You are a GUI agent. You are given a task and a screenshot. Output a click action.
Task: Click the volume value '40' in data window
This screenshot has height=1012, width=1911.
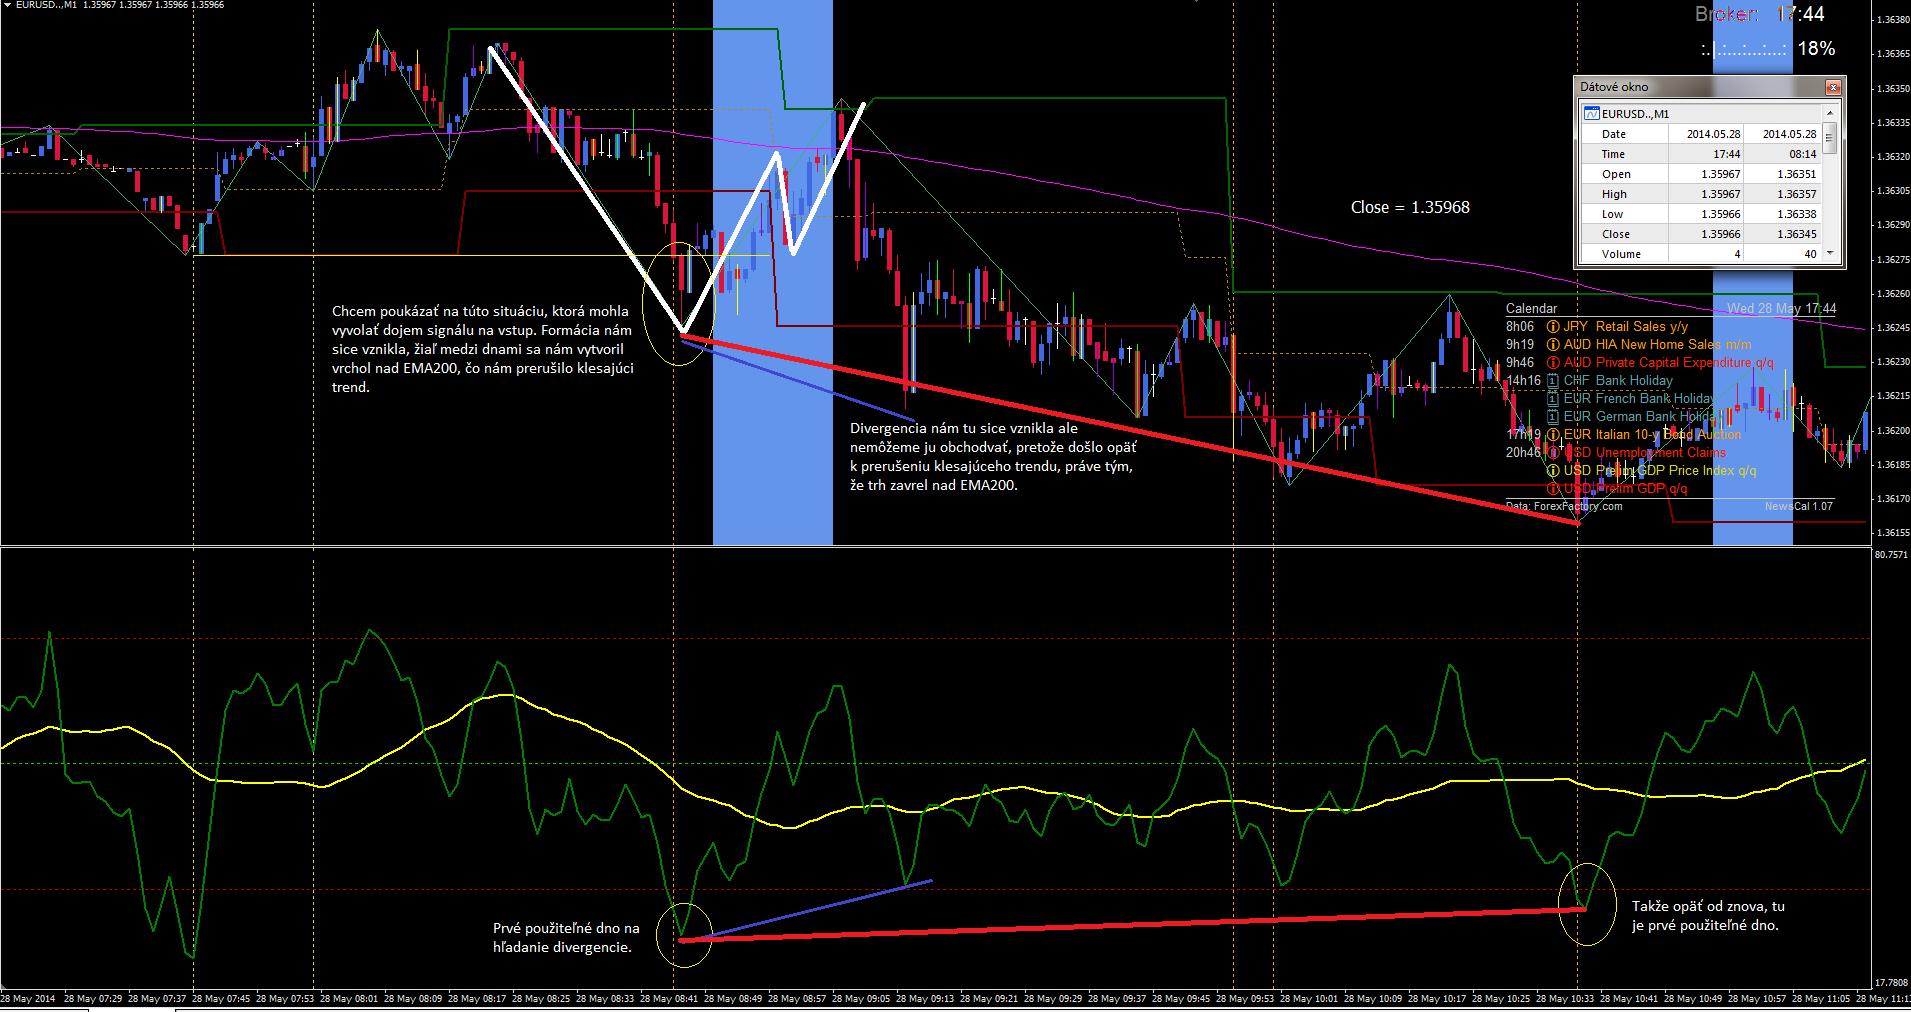pos(1810,254)
